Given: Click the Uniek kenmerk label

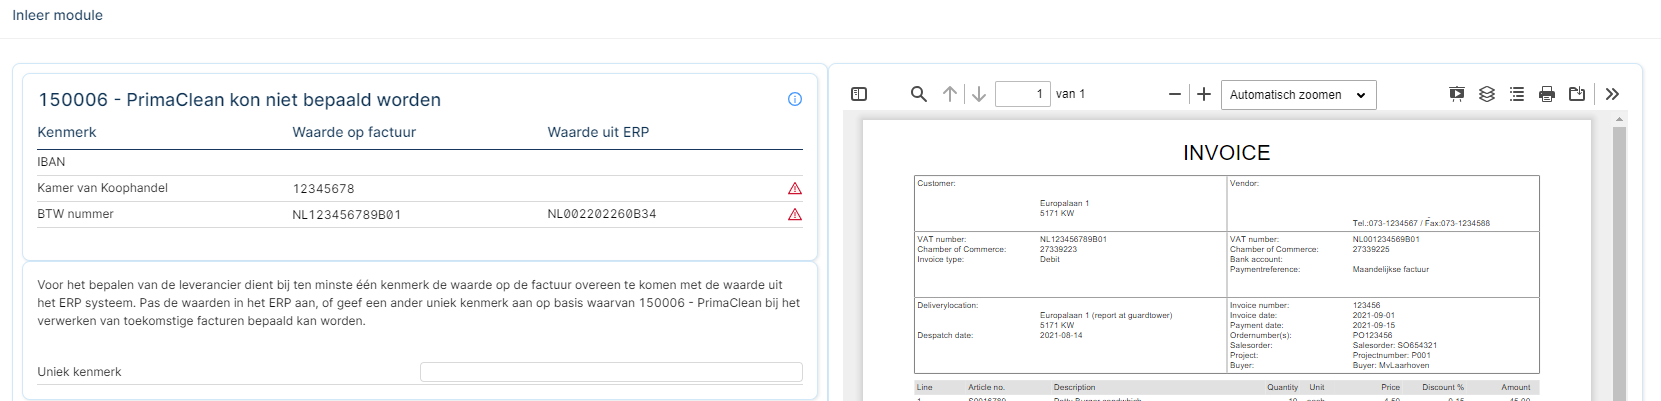Looking at the screenshot, I should pyautogui.click(x=79, y=372).
